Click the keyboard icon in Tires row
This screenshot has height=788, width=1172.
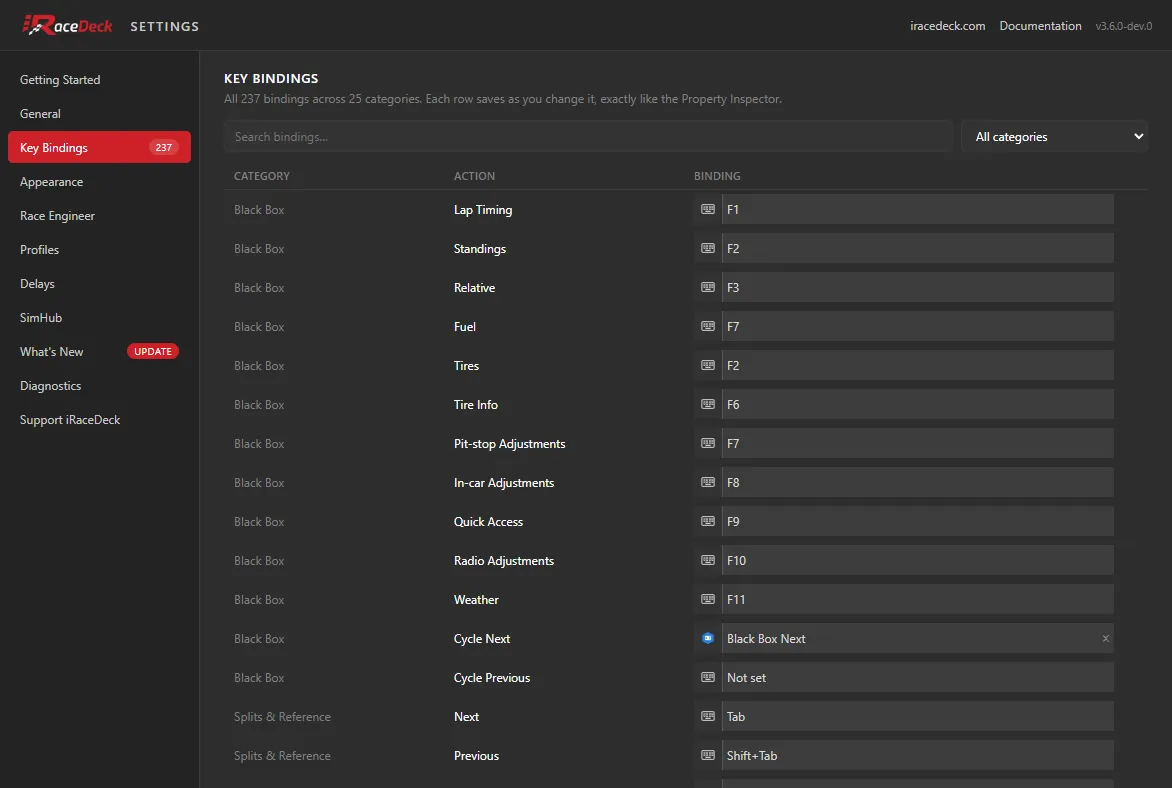(707, 365)
